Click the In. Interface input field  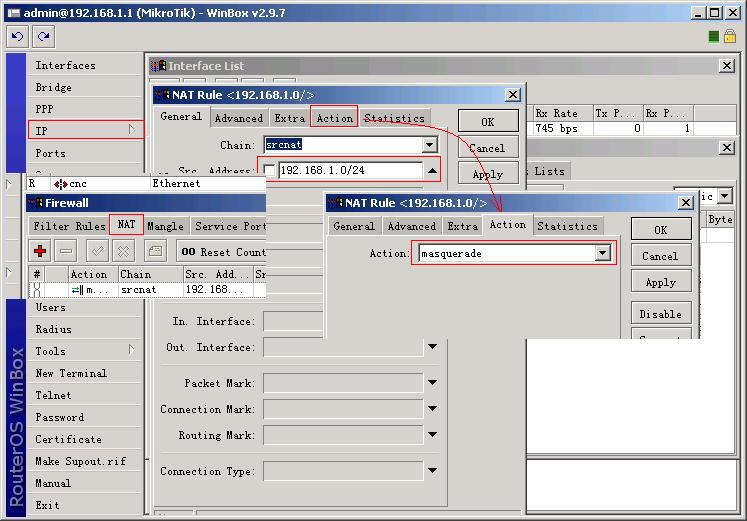click(293, 321)
